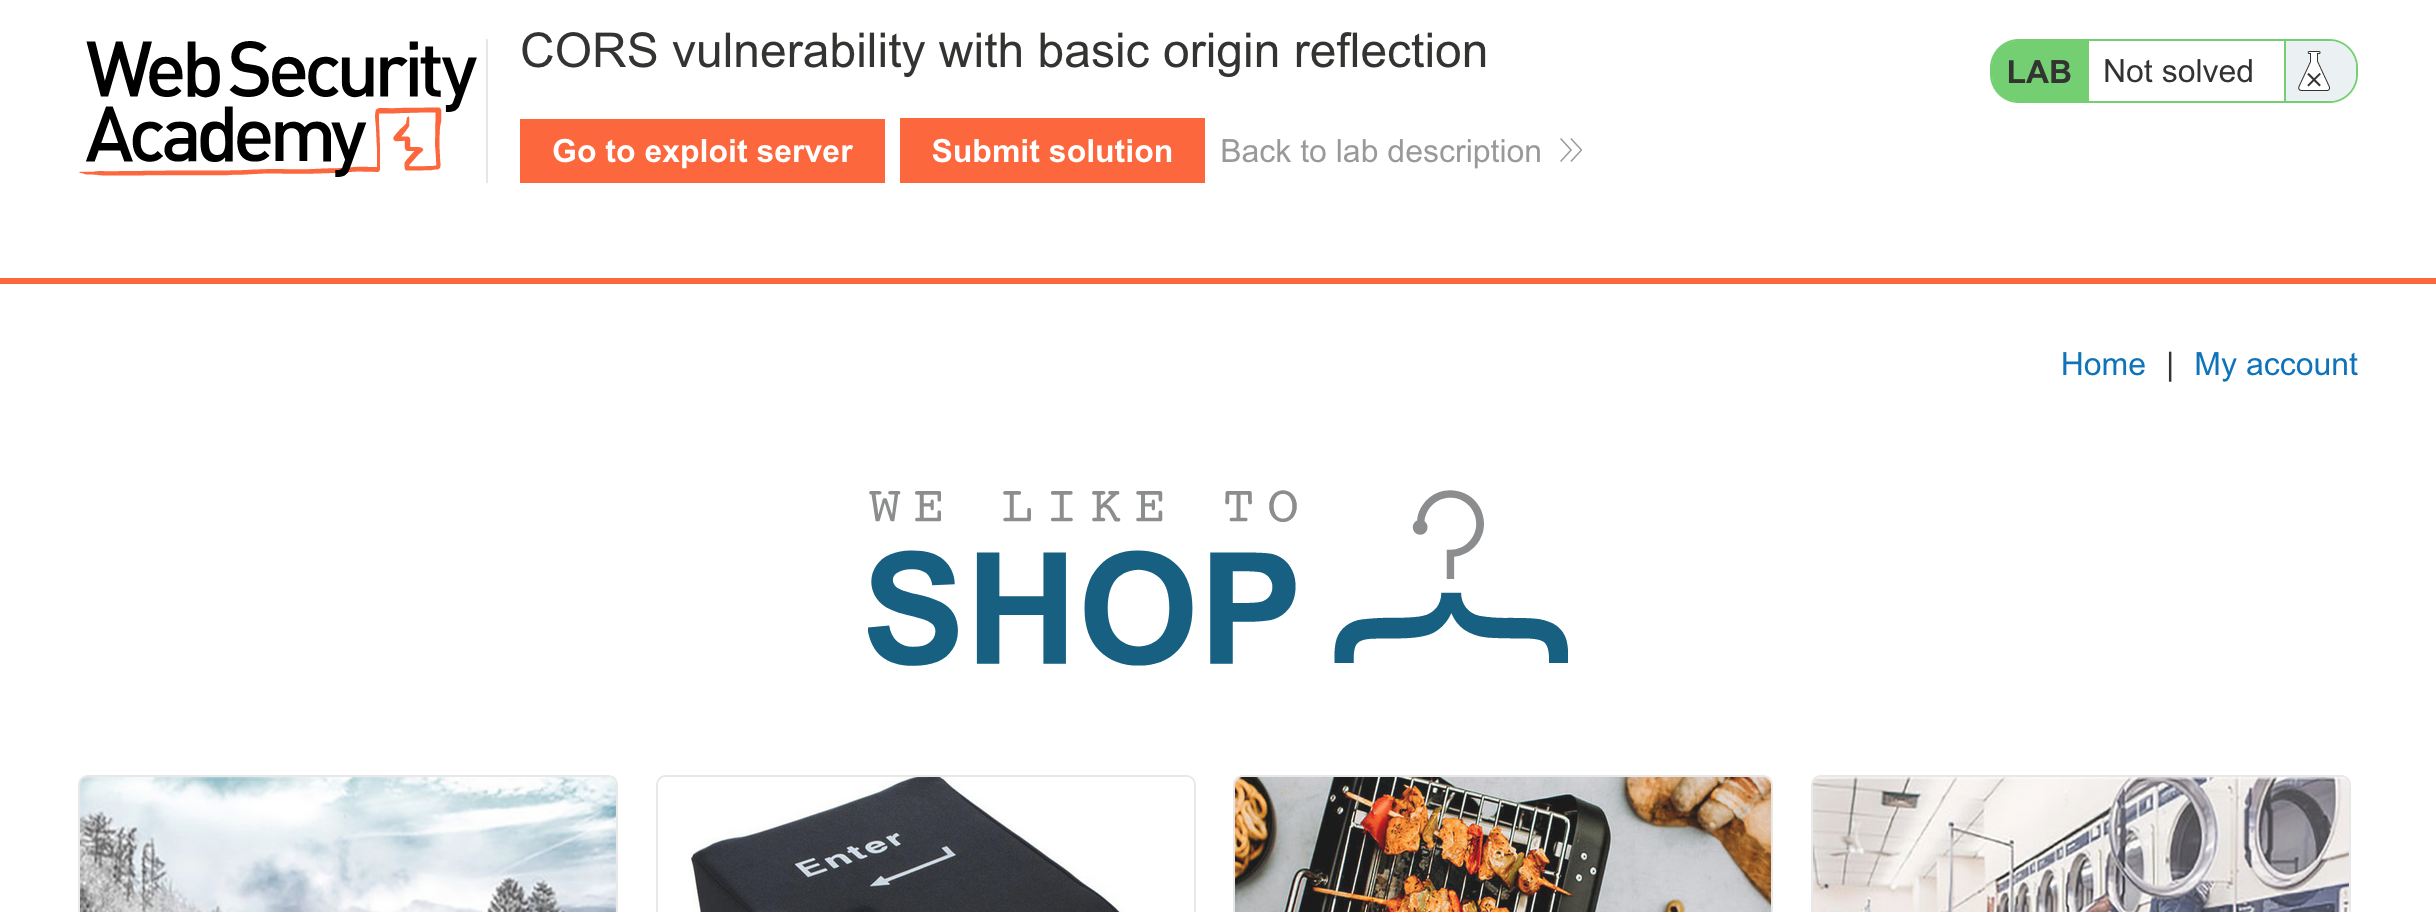Click the CORS vulnerability lab title

click(1004, 52)
